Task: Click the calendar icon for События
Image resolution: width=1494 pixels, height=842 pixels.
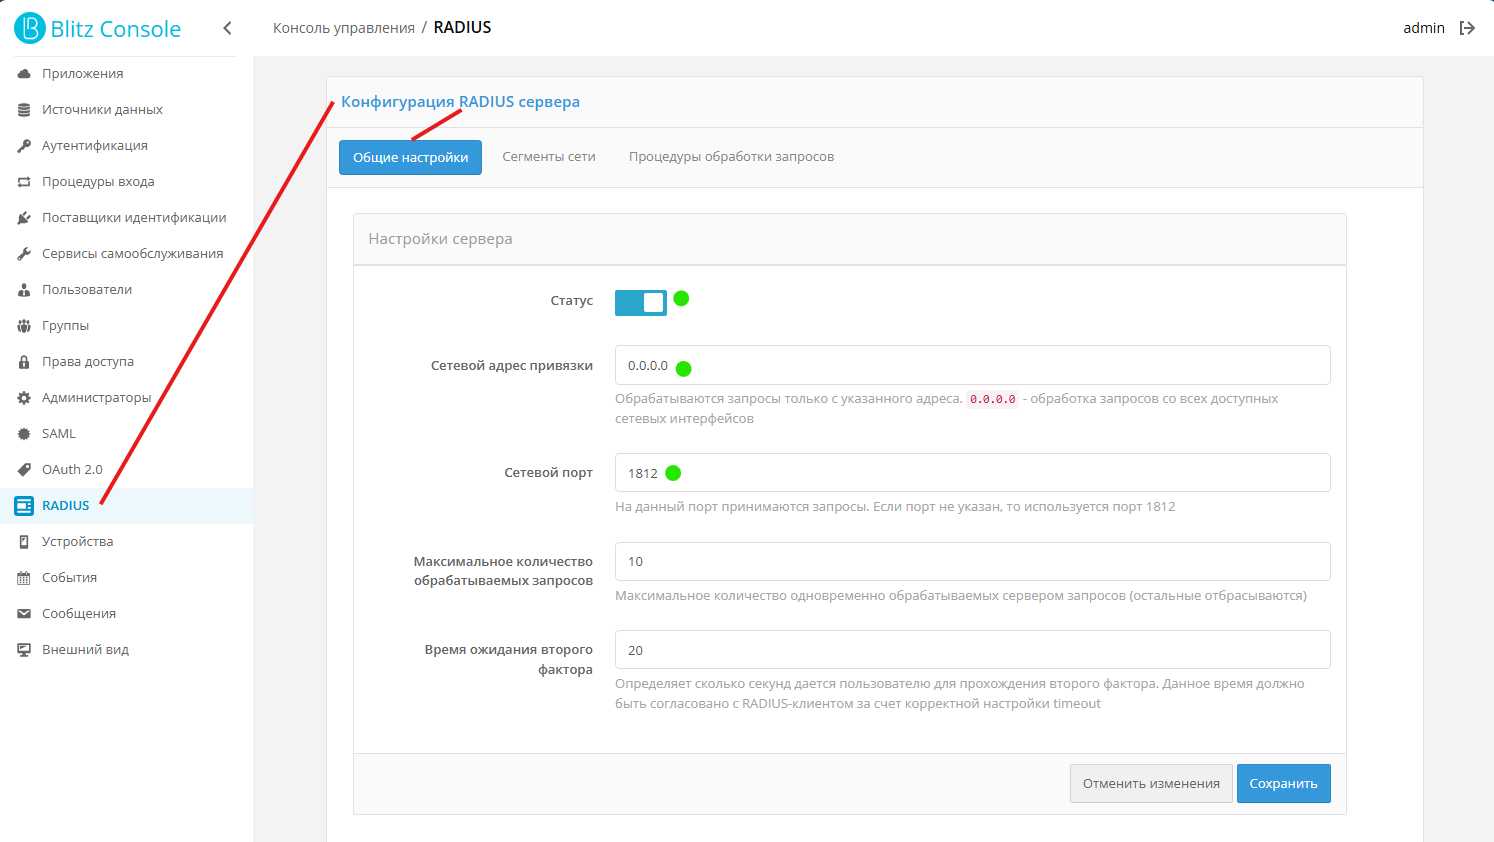Action: (24, 578)
